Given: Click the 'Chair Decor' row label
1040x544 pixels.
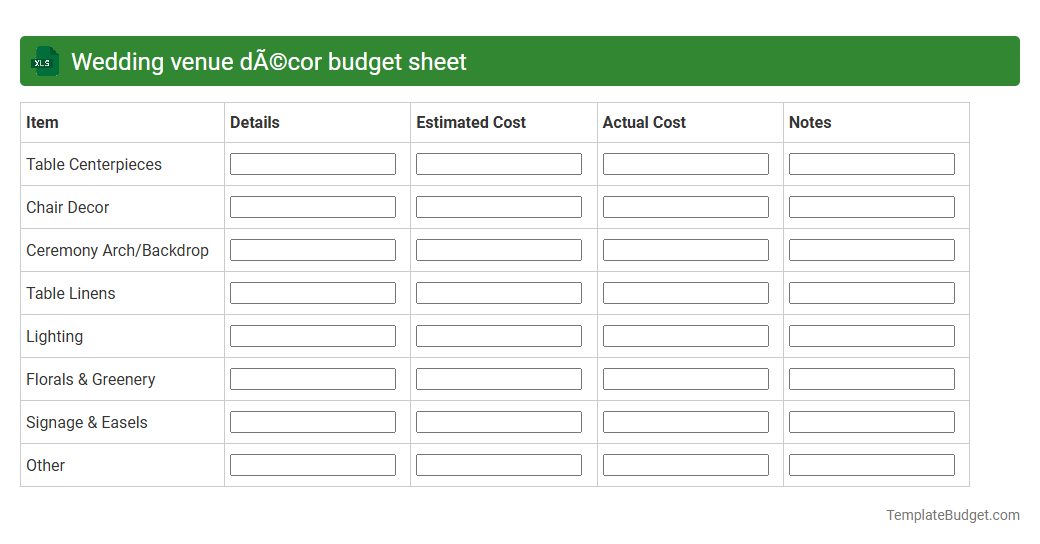Looking at the screenshot, I should (x=68, y=208).
